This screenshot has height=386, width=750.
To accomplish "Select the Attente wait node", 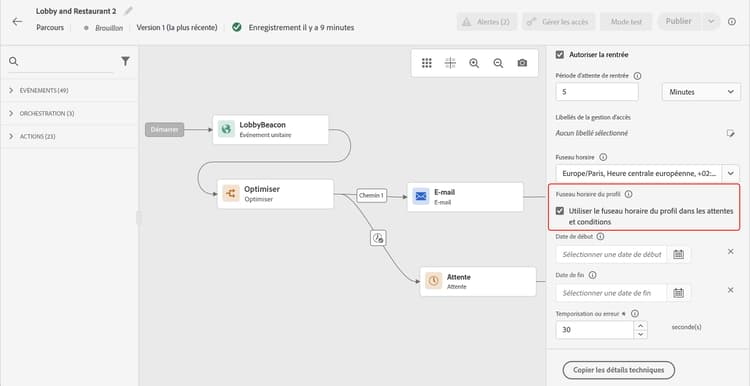I will point(478,281).
